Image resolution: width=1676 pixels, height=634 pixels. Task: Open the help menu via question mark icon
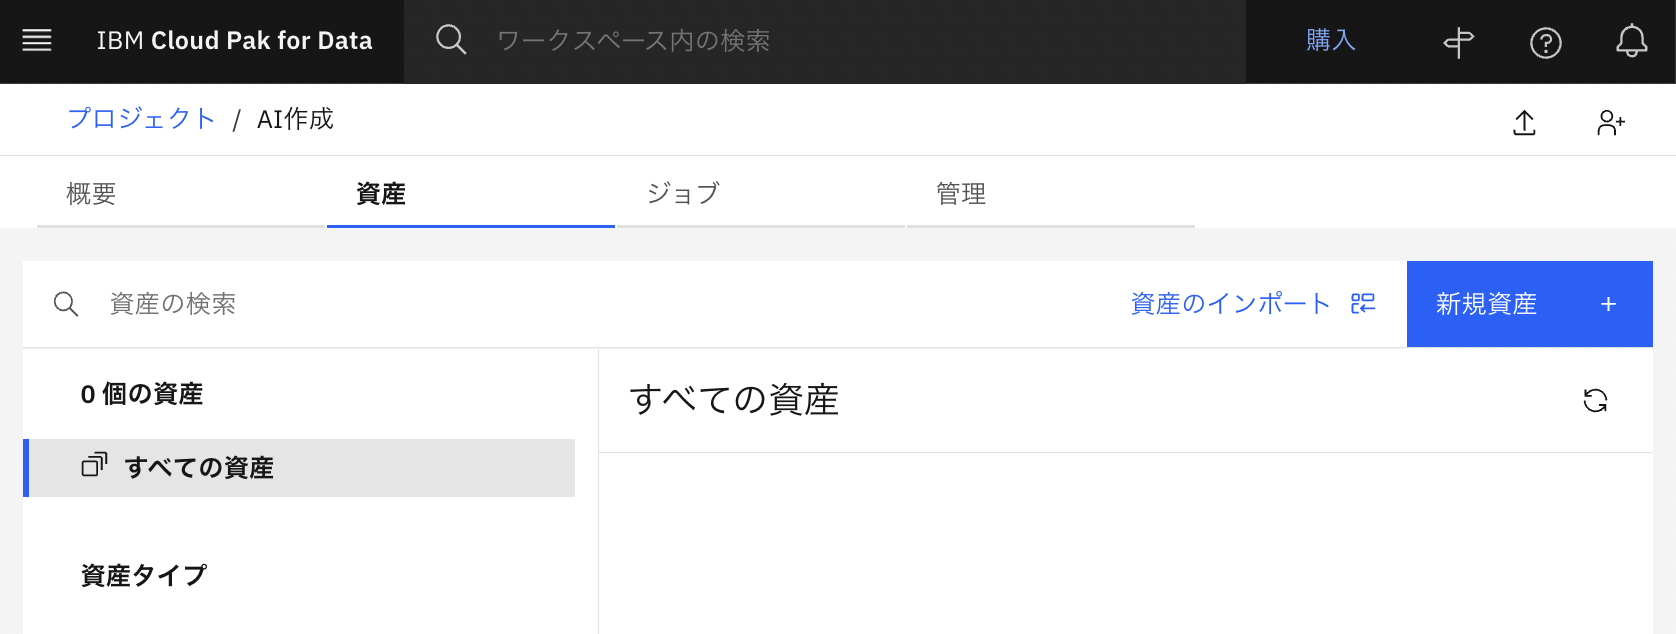1544,42
